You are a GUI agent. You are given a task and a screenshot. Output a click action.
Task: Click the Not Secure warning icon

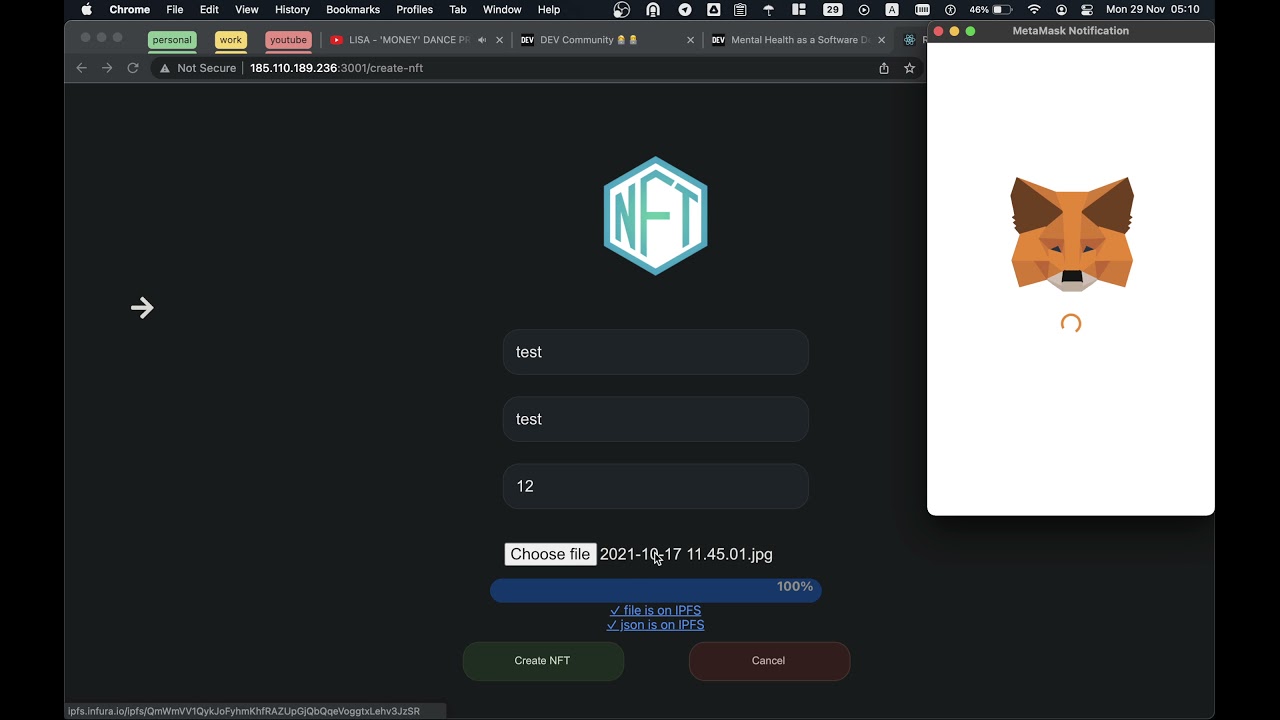point(165,68)
